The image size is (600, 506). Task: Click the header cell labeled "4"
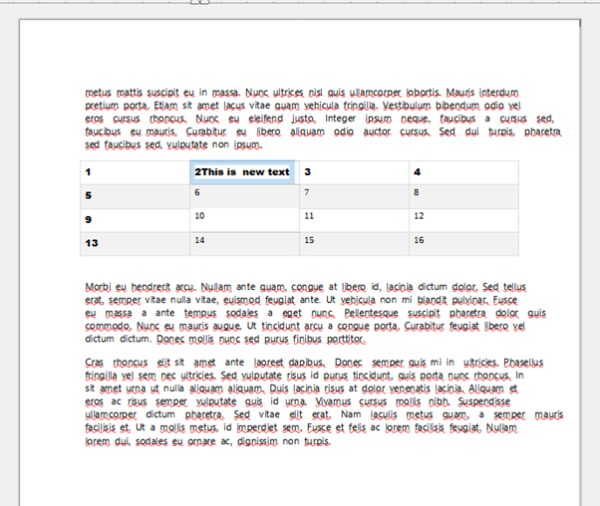coord(464,173)
